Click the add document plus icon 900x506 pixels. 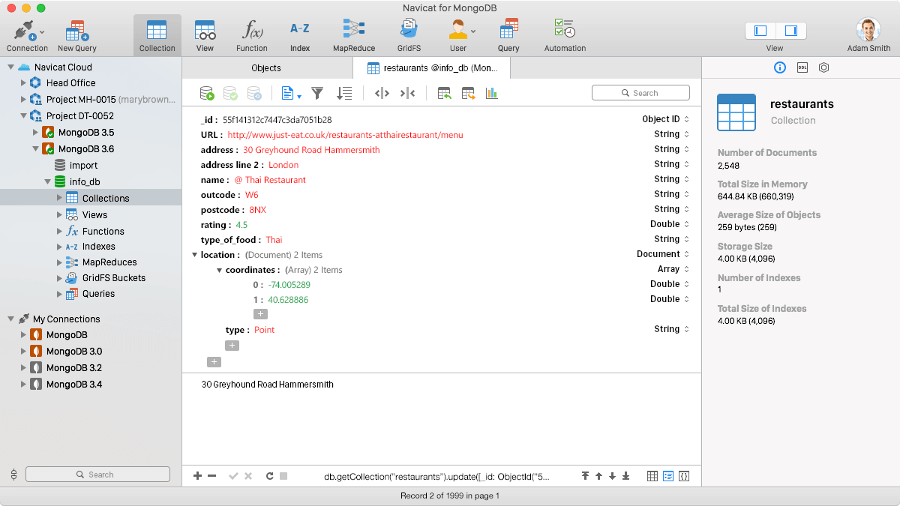197,476
